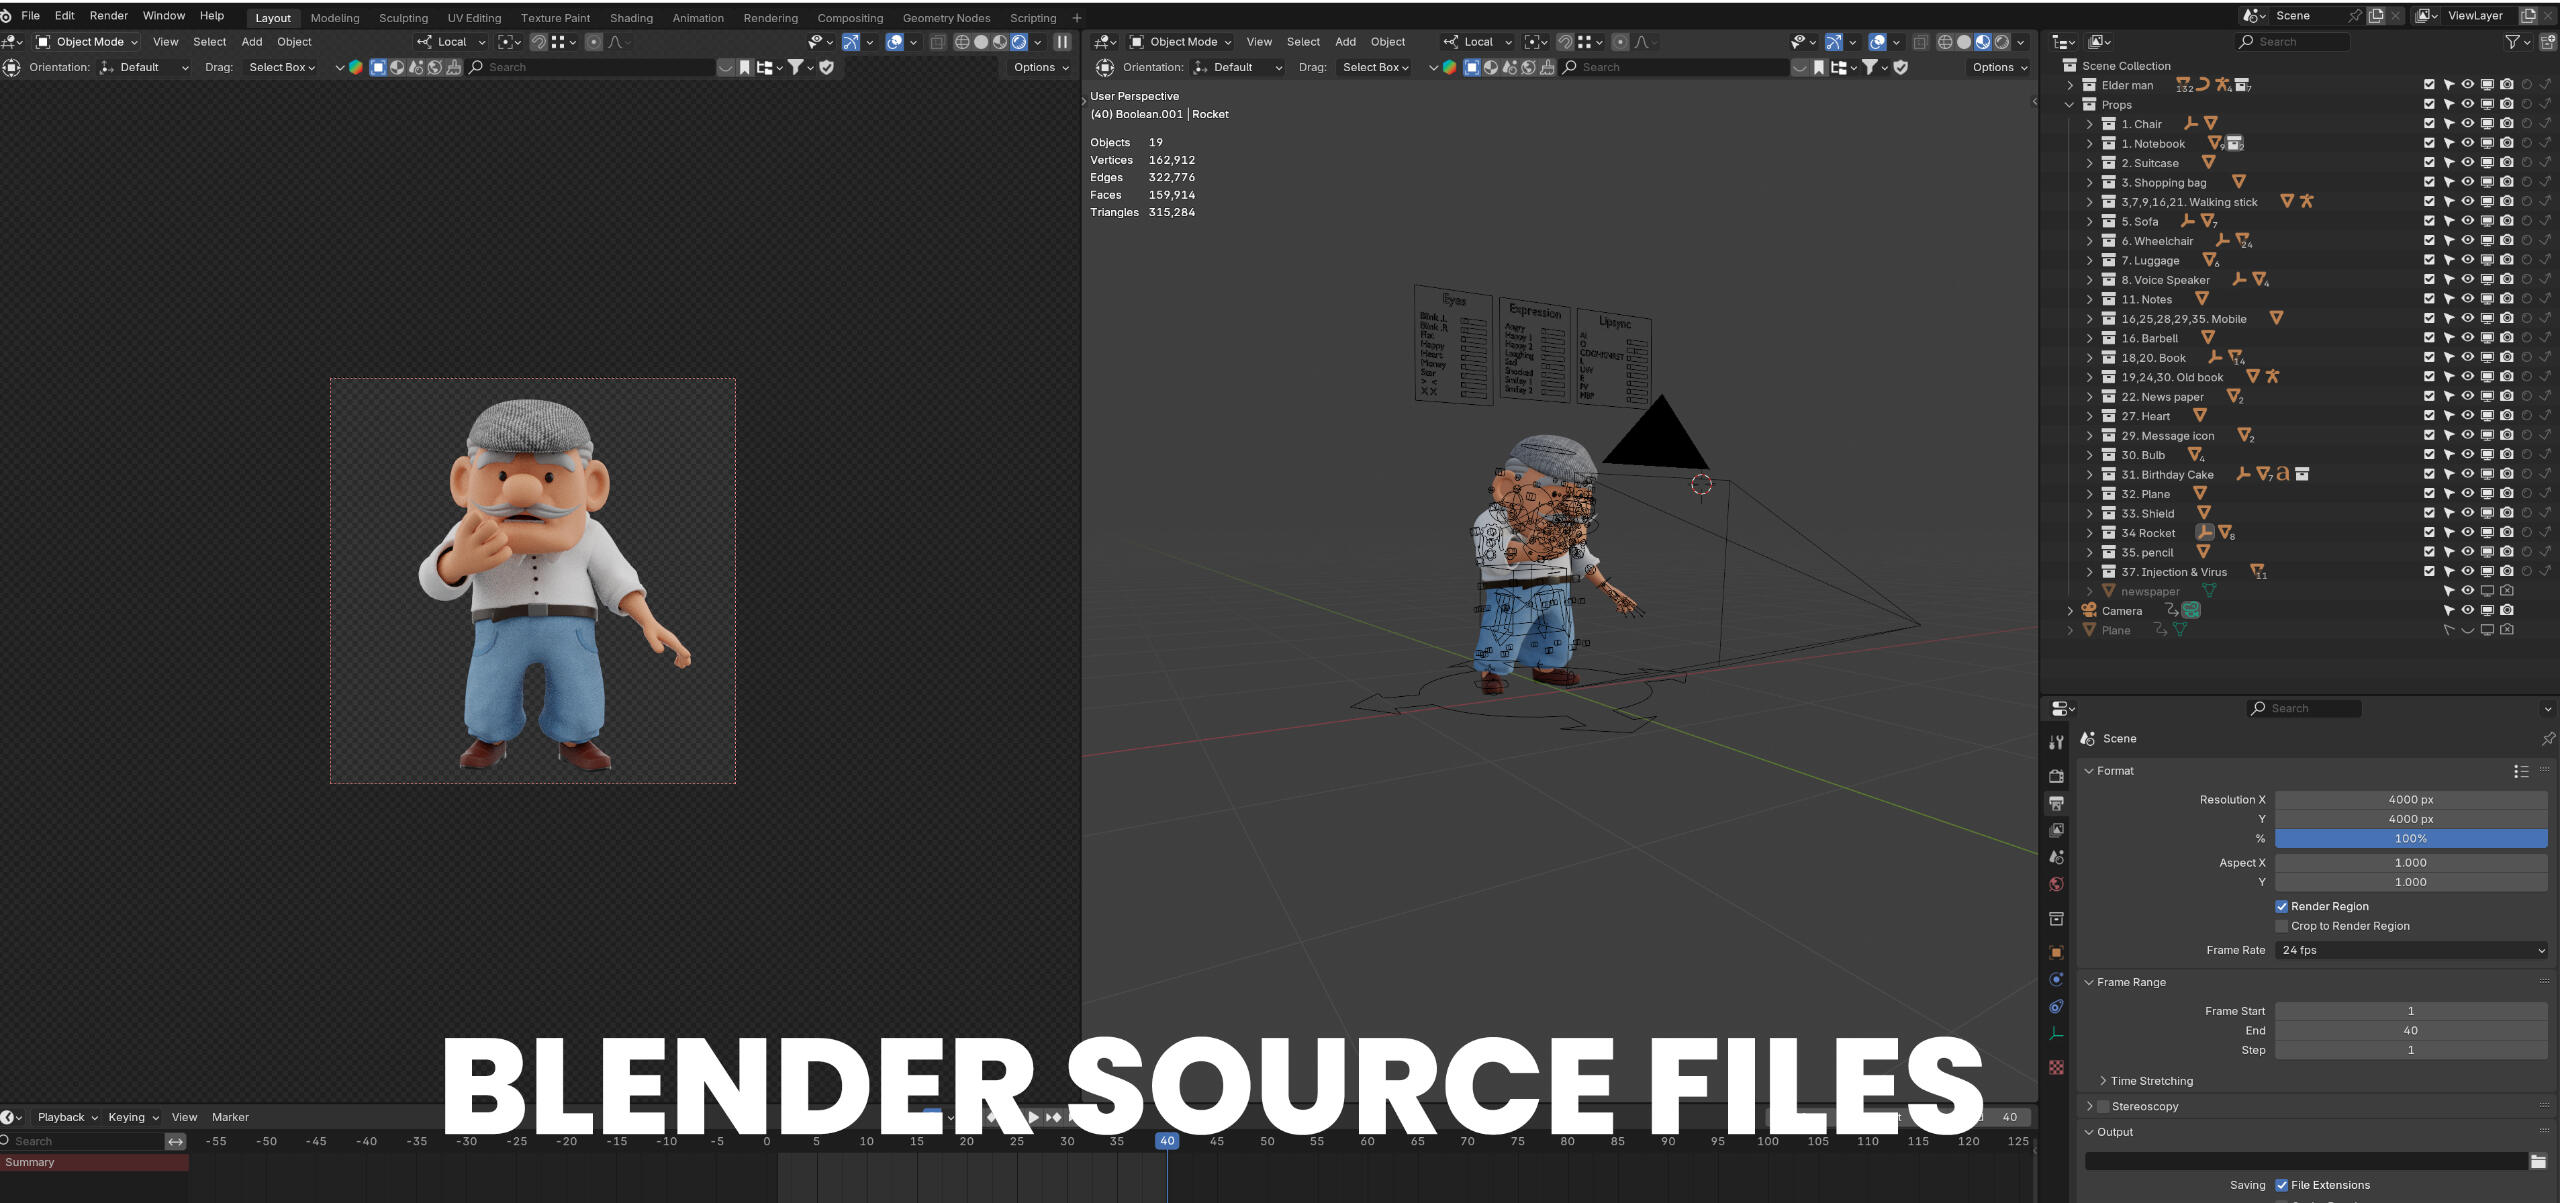Open the Frame Rate dropdown
This screenshot has height=1203, width=2560.
click(x=2410, y=950)
